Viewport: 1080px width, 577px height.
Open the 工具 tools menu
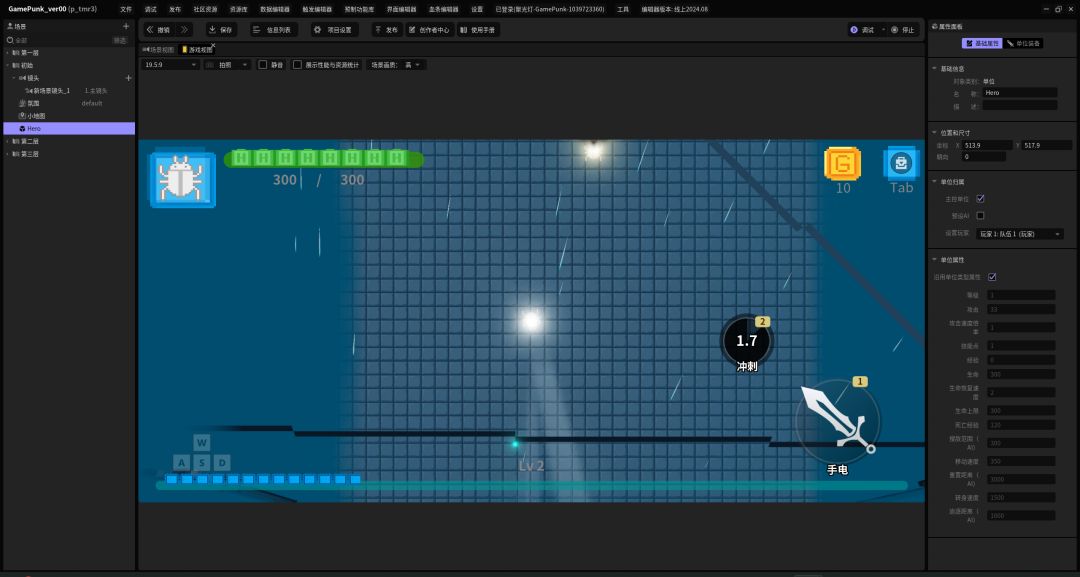pyautogui.click(x=623, y=10)
